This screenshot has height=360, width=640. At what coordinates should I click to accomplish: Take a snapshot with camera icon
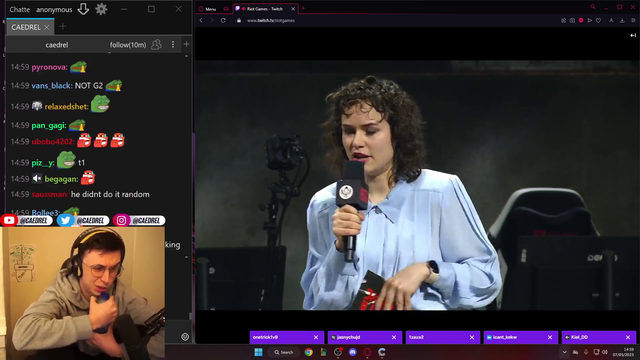click(x=572, y=20)
